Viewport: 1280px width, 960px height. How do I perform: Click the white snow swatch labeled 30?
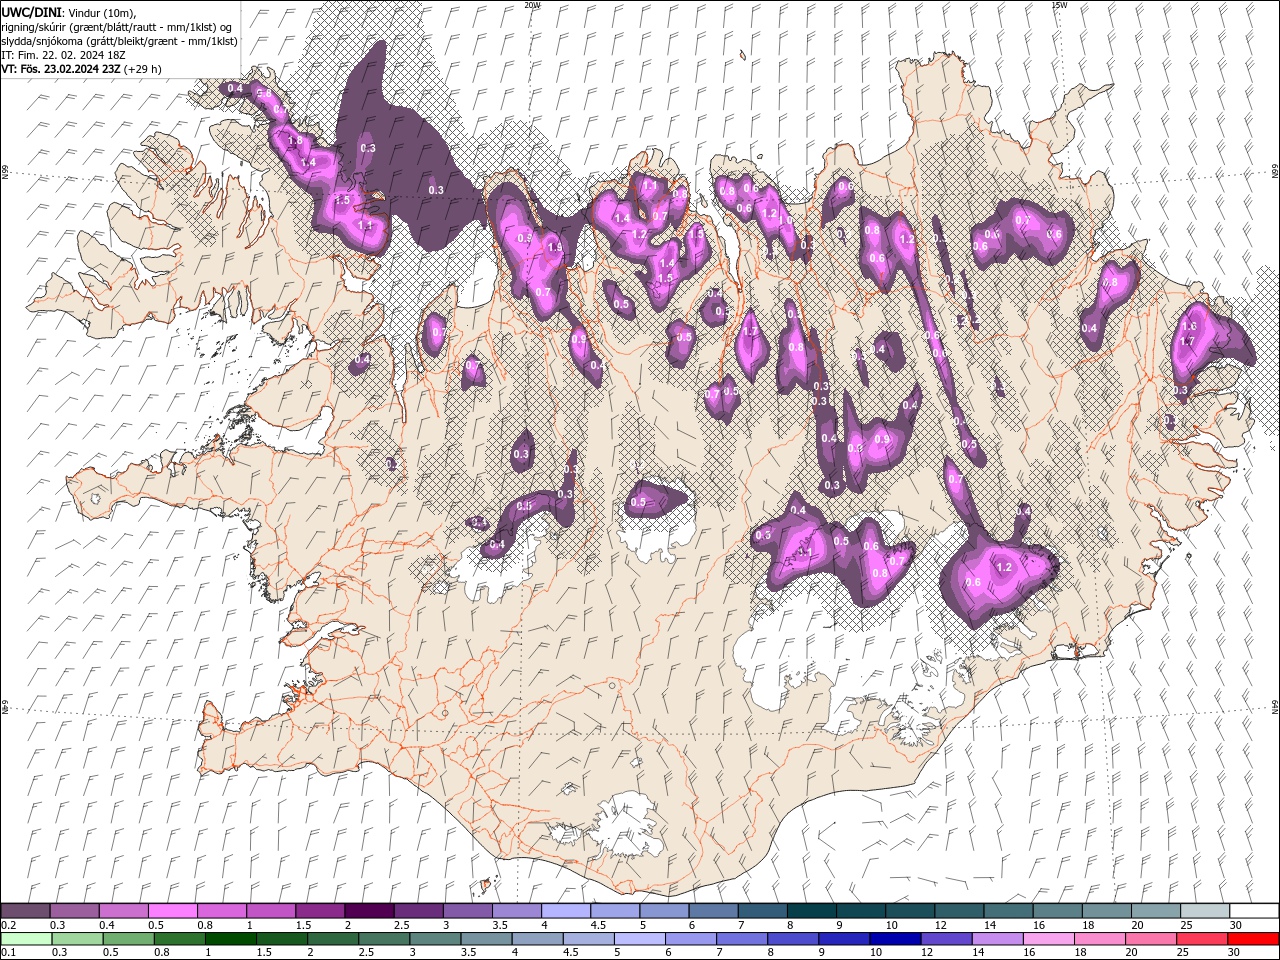coord(1255,911)
